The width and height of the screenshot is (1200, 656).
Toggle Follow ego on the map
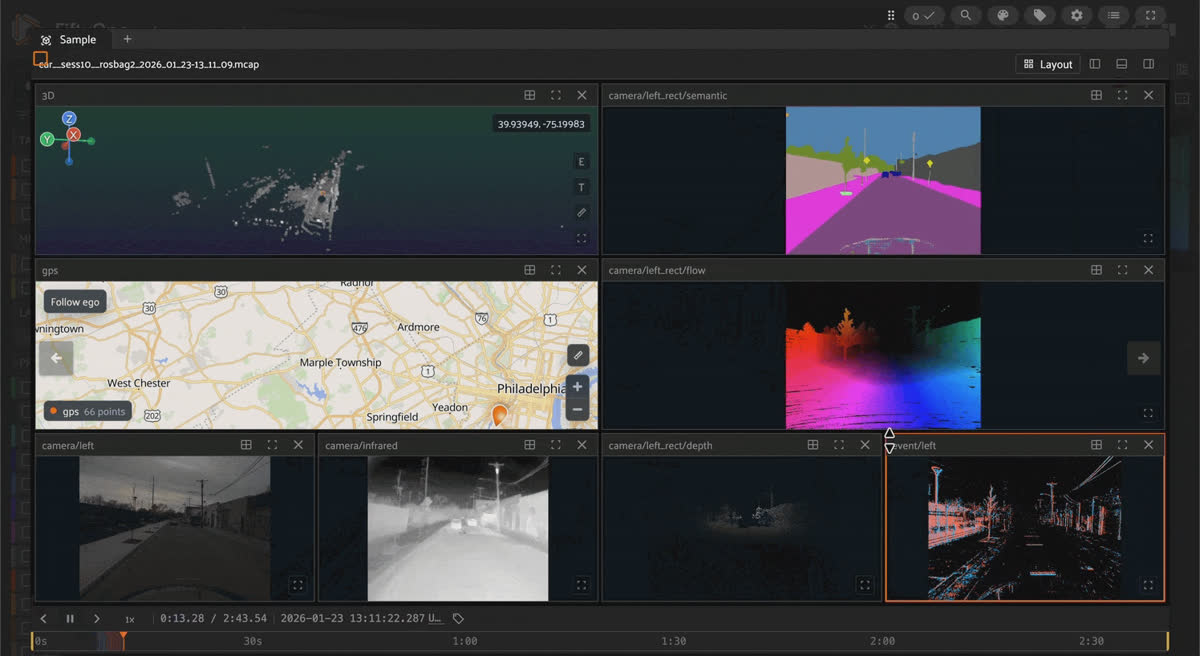pos(75,302)
